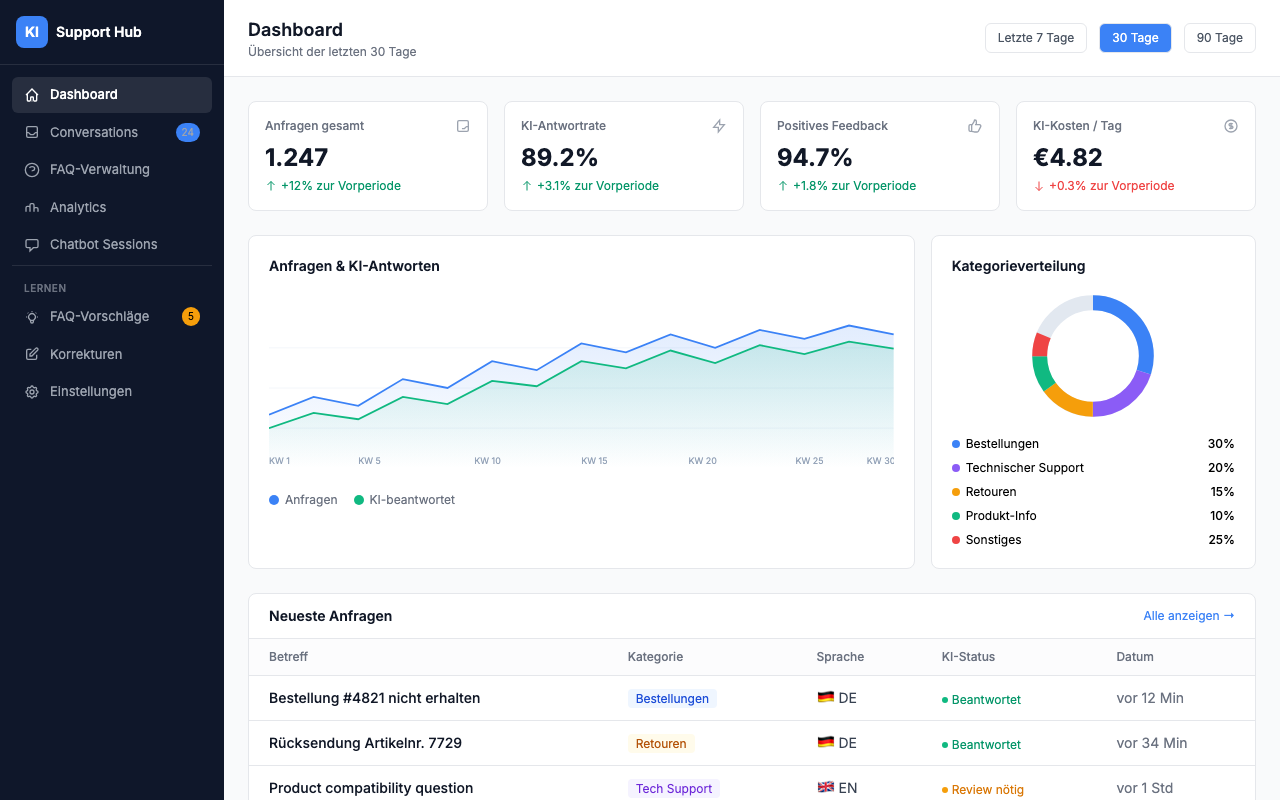
Task: Open the Alle anzeigen link
Action: pyautogui.click(x=1188, y=616)
